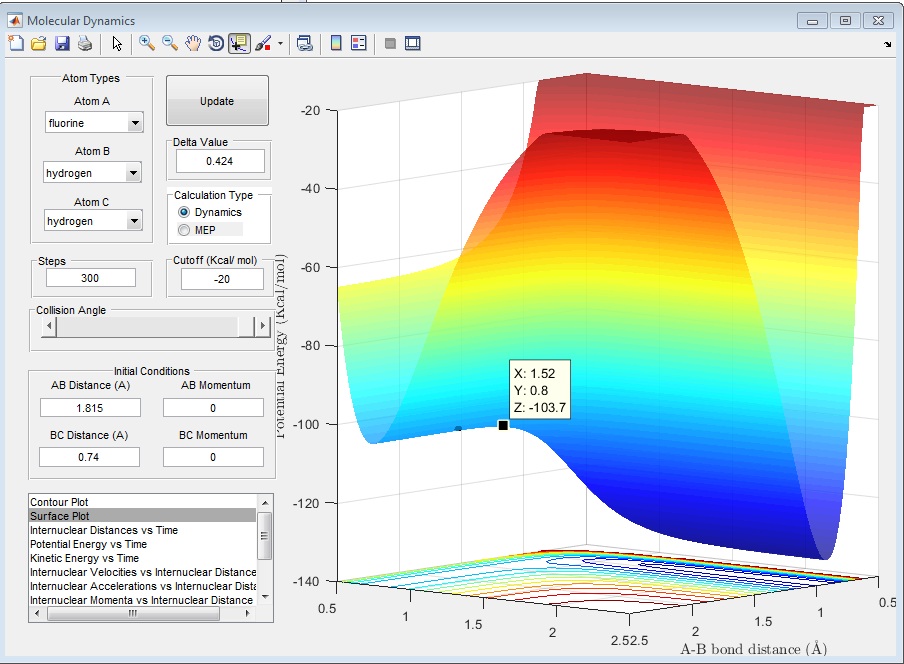Toggle the Data Cursor tool

[239, 43]
